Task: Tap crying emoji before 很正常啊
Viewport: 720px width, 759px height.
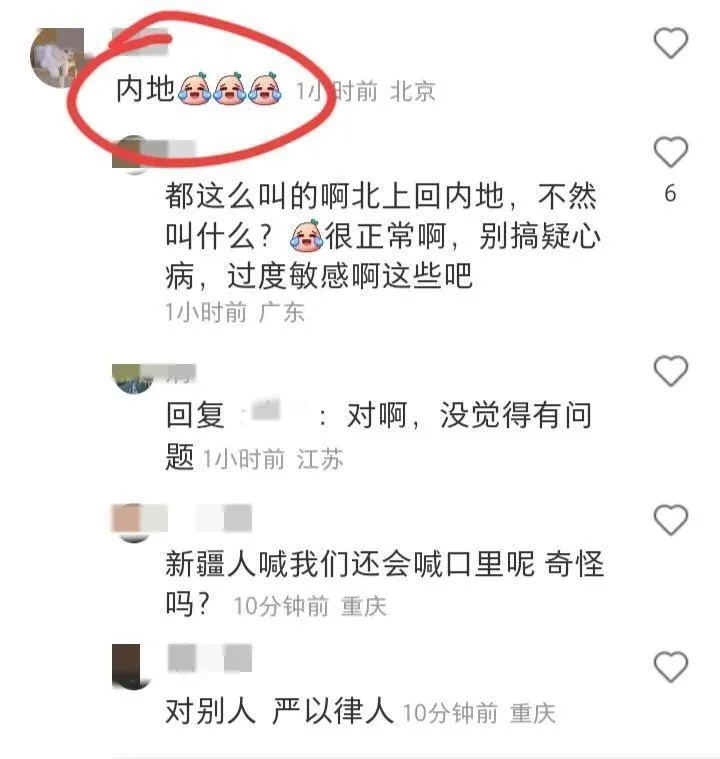Action: [306, 235]
